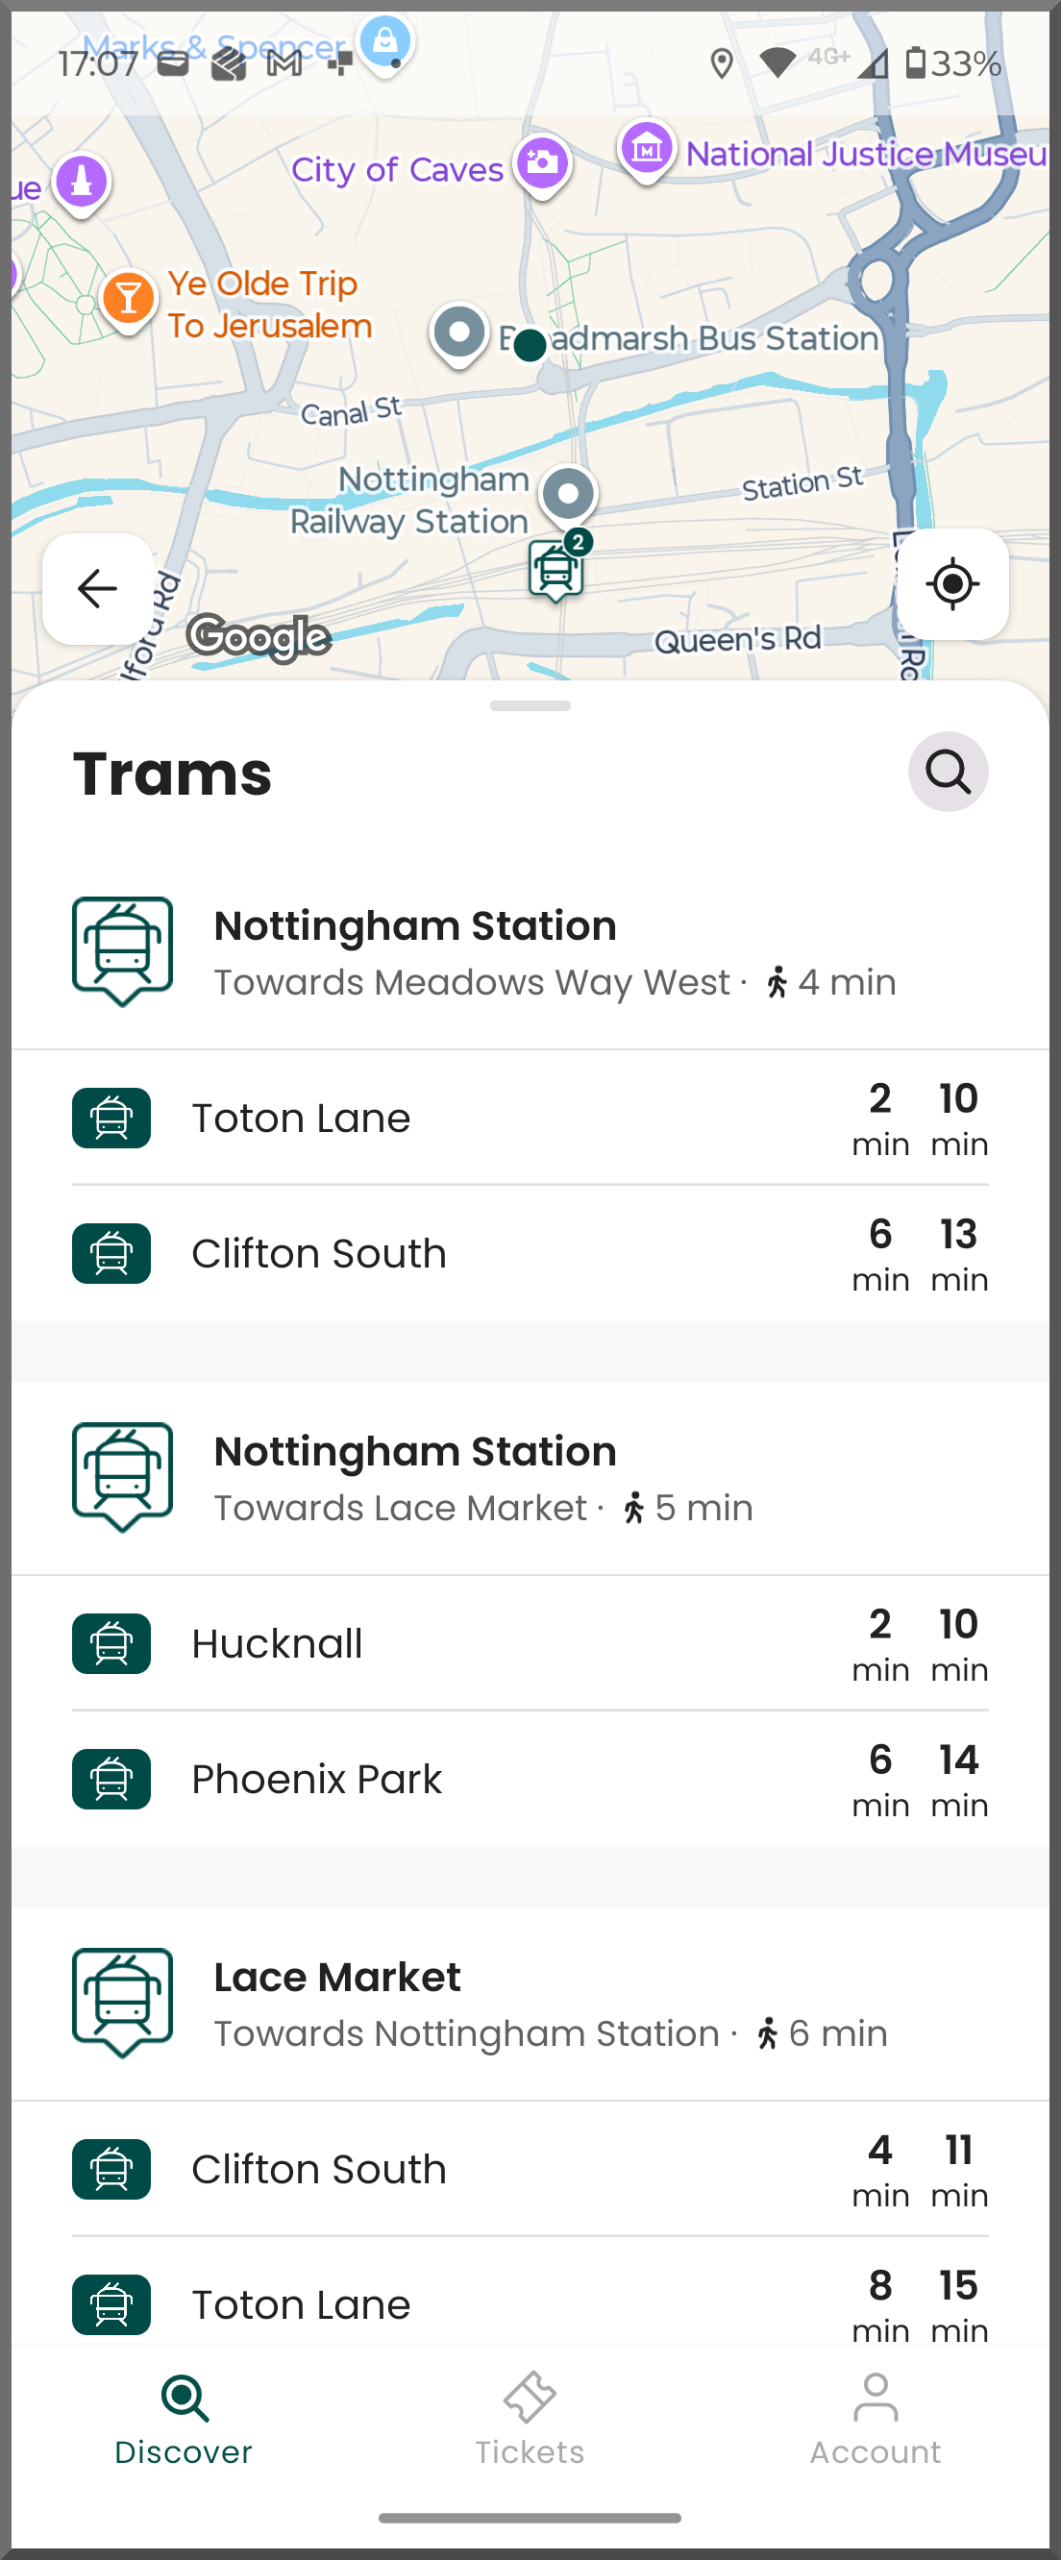Switch to the Tickets tab
1061x2560 pixels.
pos(530,2420)
